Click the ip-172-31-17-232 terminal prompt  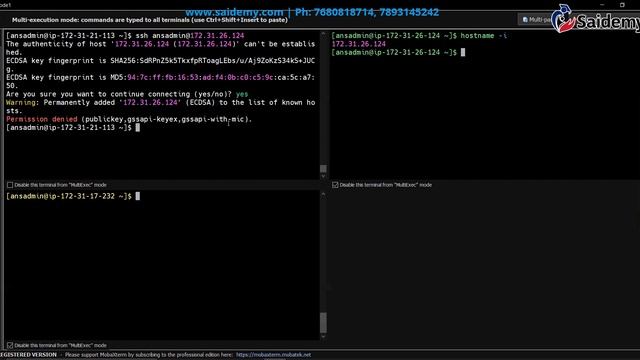point(69,196)
